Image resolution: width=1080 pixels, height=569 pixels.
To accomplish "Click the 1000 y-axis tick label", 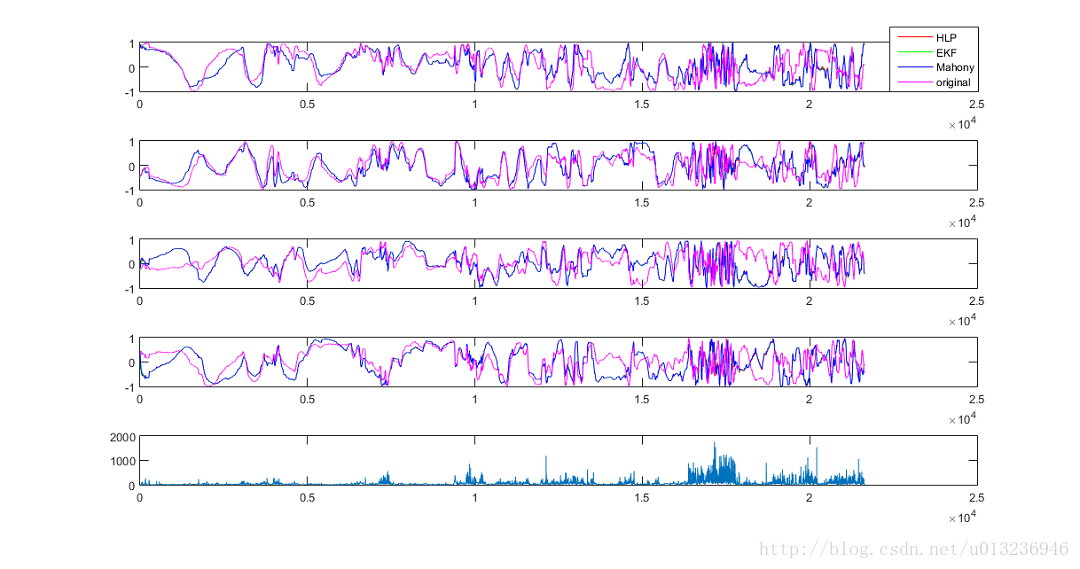I will [123, 461].
